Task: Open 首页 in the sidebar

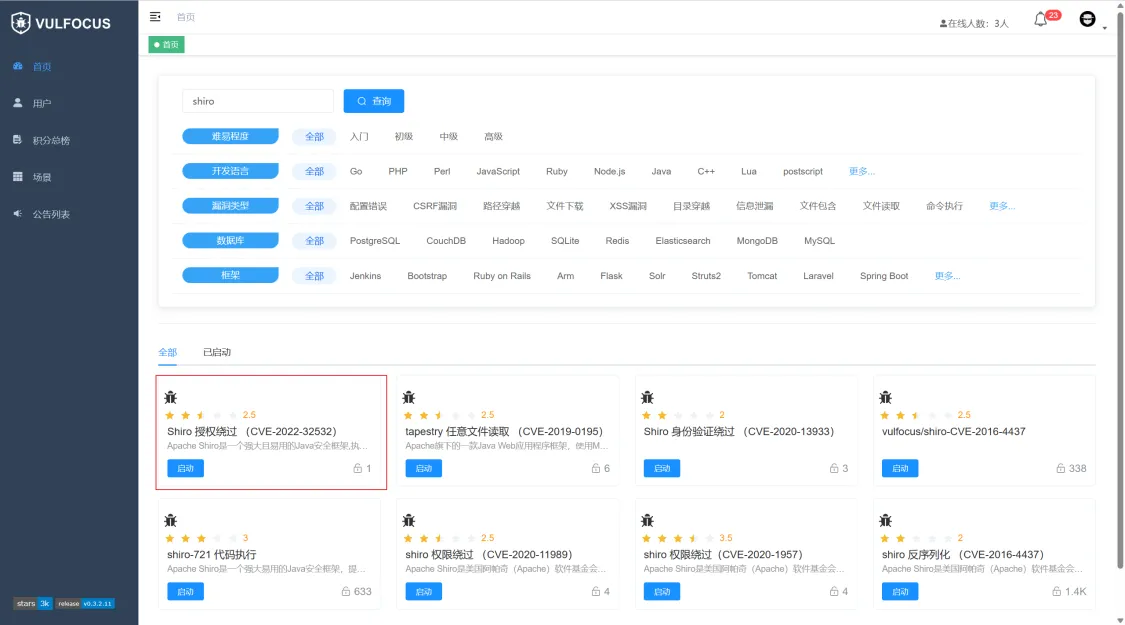Action: [x=42, y=67]
